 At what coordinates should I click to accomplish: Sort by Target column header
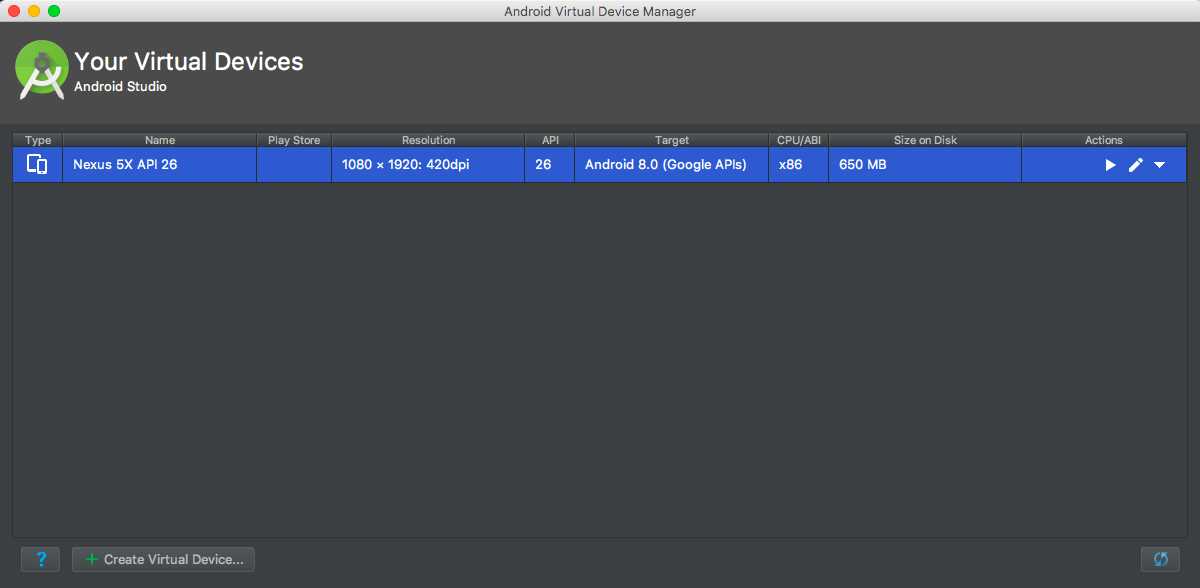click(672, 140)
